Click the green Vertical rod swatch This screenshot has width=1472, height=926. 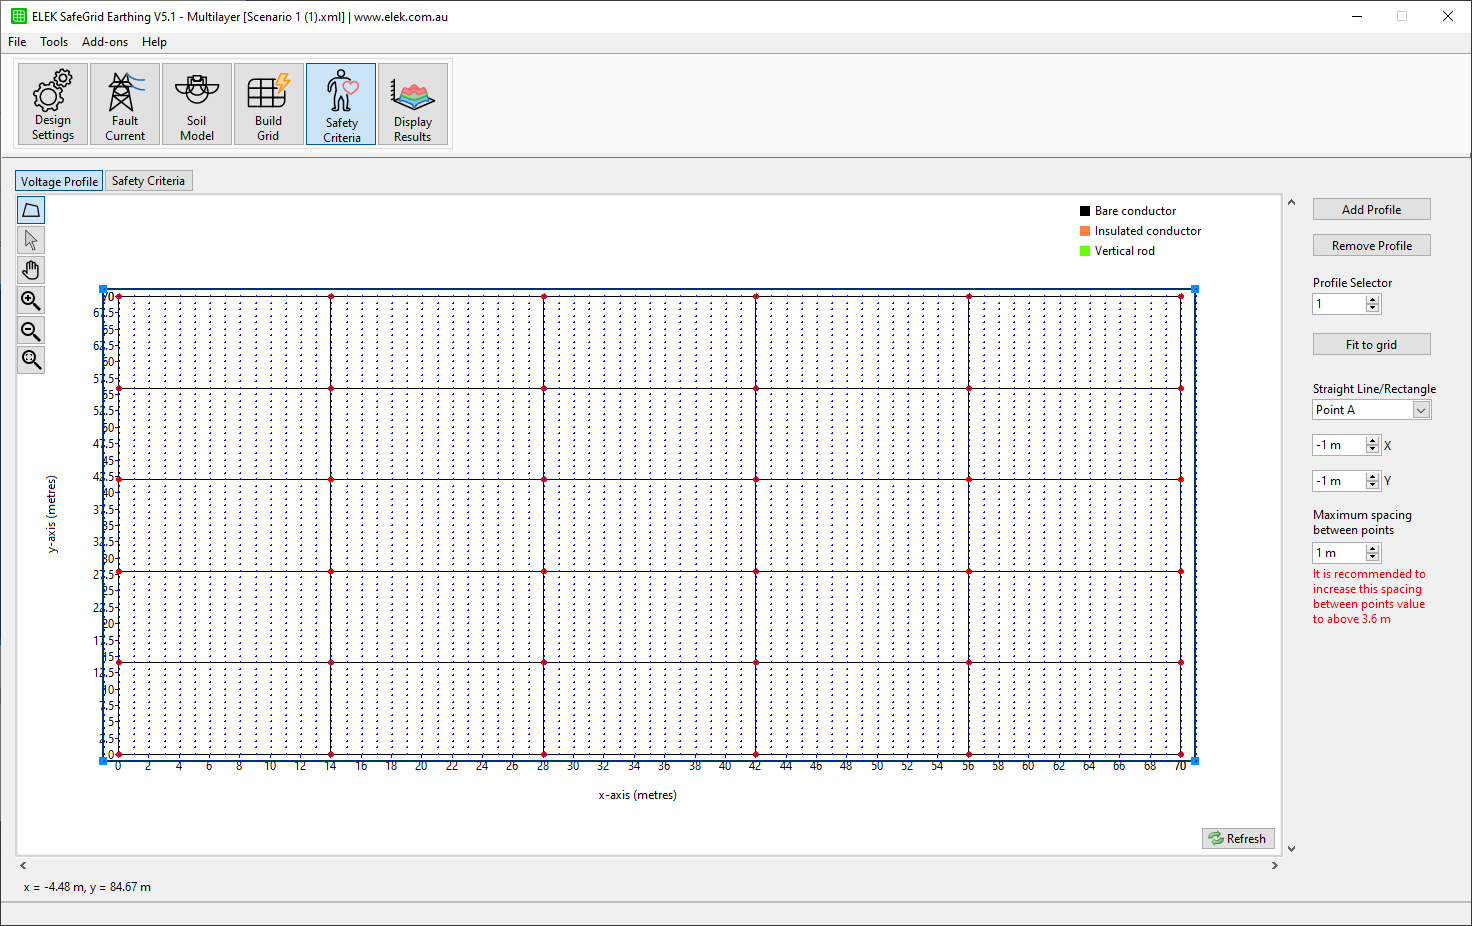point(1084,251)
